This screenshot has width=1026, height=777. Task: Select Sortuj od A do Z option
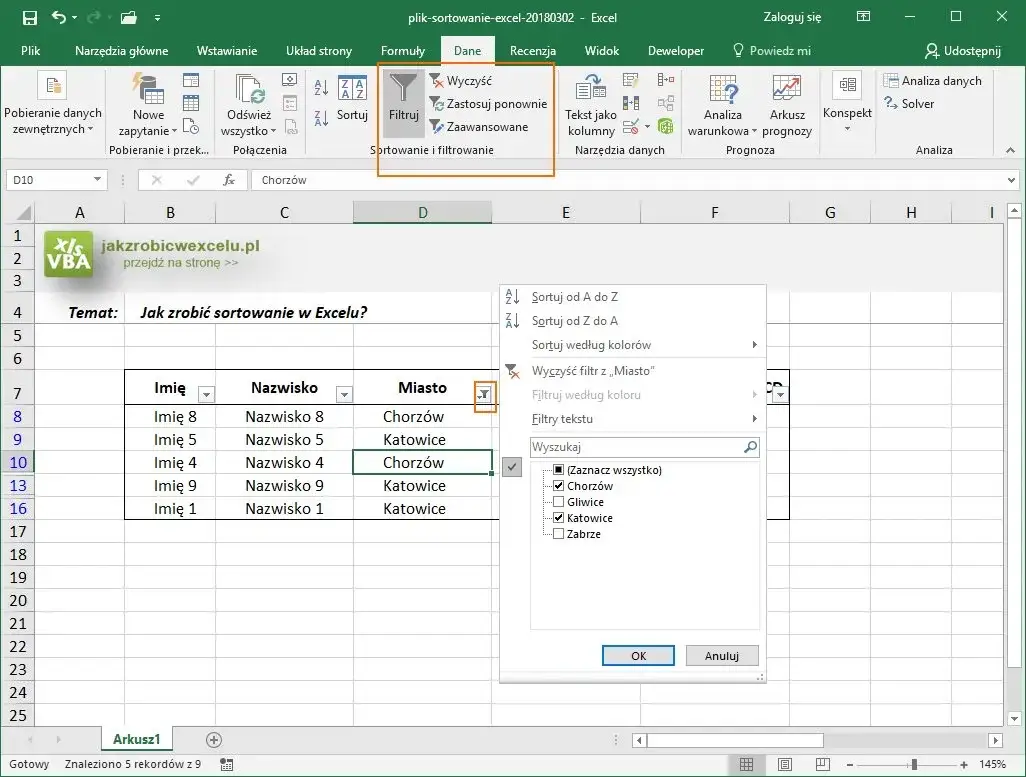[575, 297]
